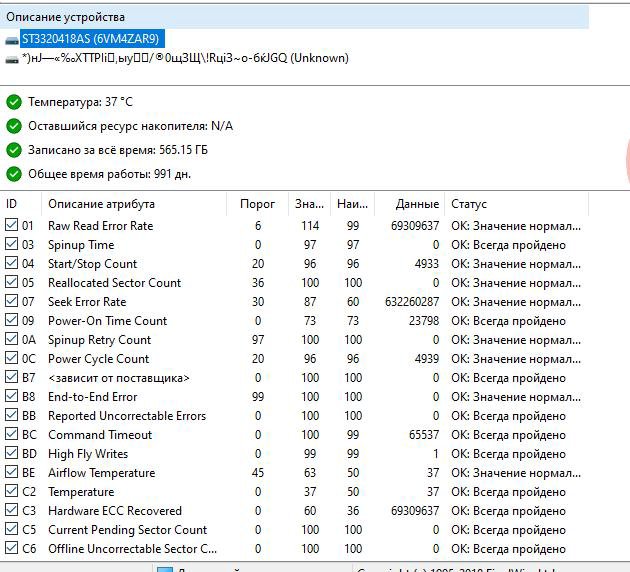Click the green check icon beside Температура

click(14, 102)
